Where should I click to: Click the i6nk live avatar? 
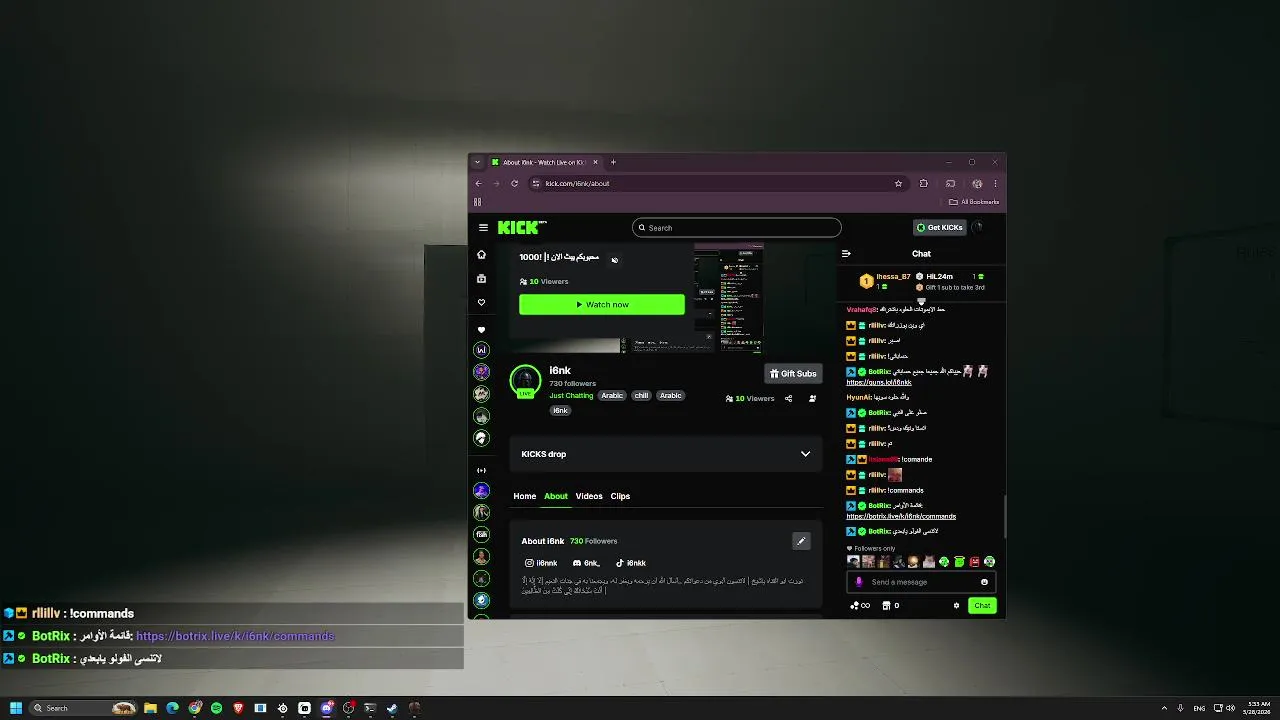tap(525, 381)
